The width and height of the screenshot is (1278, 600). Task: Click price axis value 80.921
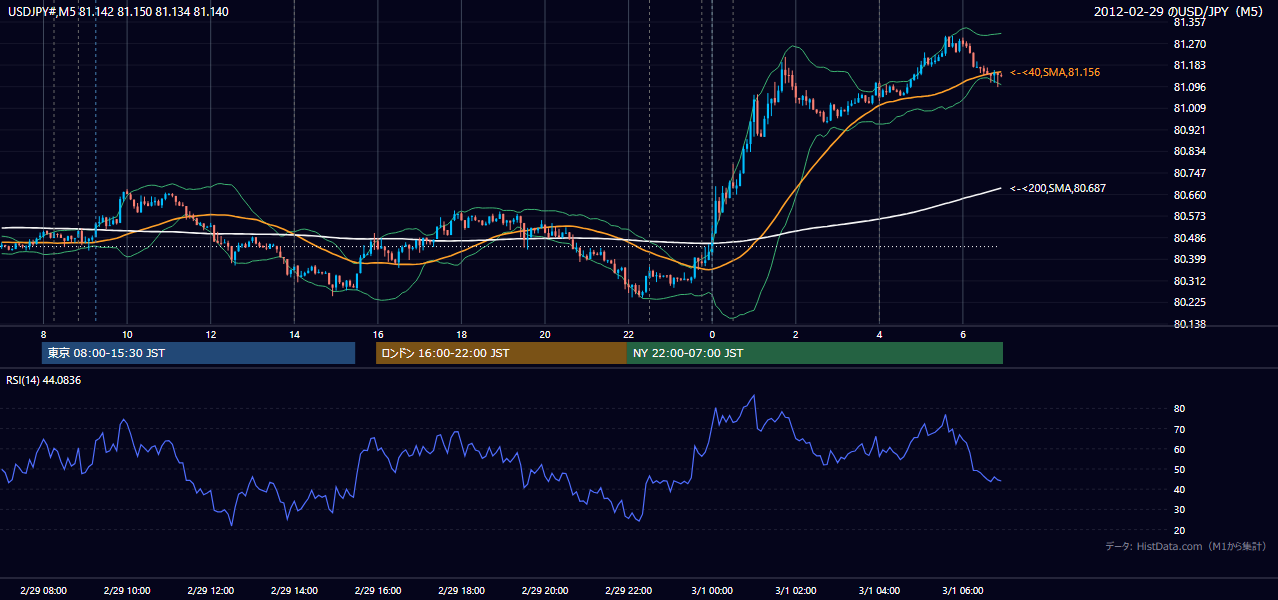click(x=1189, y=130)
